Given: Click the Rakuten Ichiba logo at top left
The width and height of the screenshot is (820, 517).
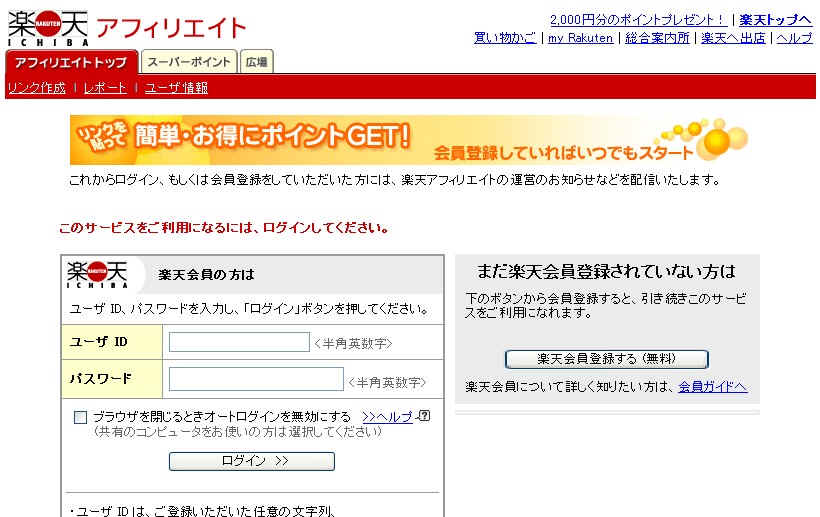Looking at the screenshot, I should [x=48, y=28].
